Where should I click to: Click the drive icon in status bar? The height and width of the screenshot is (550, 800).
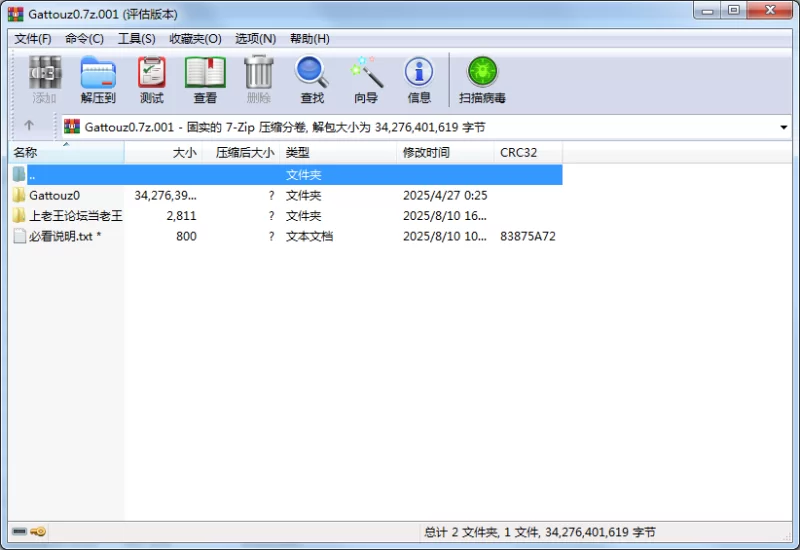click(19, 532)
